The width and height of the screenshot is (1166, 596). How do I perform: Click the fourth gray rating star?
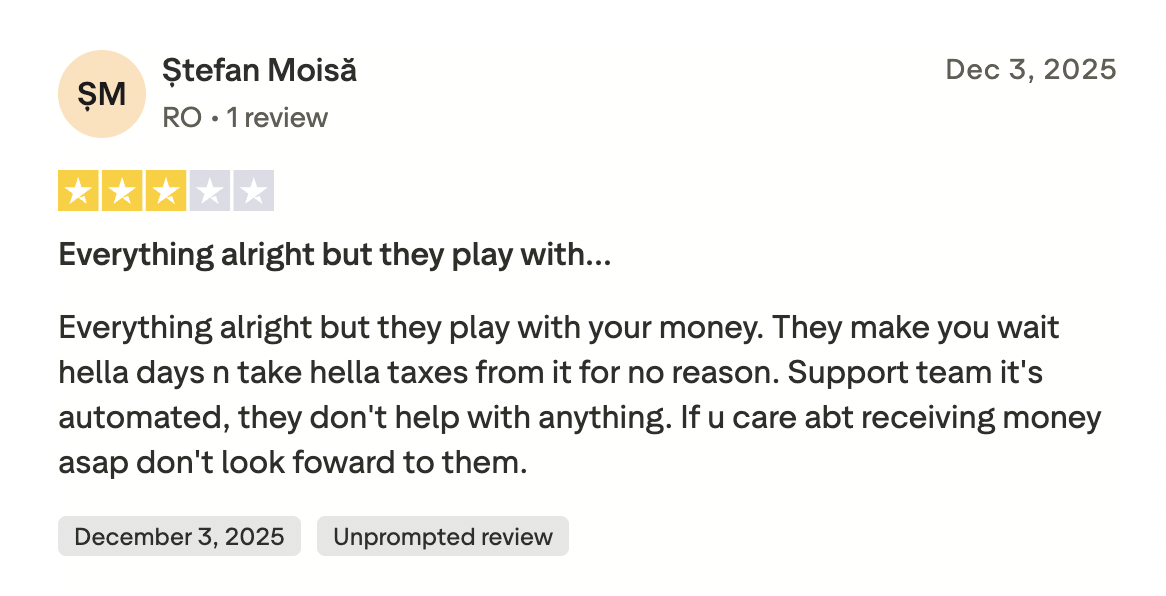(x=210, y=191)
